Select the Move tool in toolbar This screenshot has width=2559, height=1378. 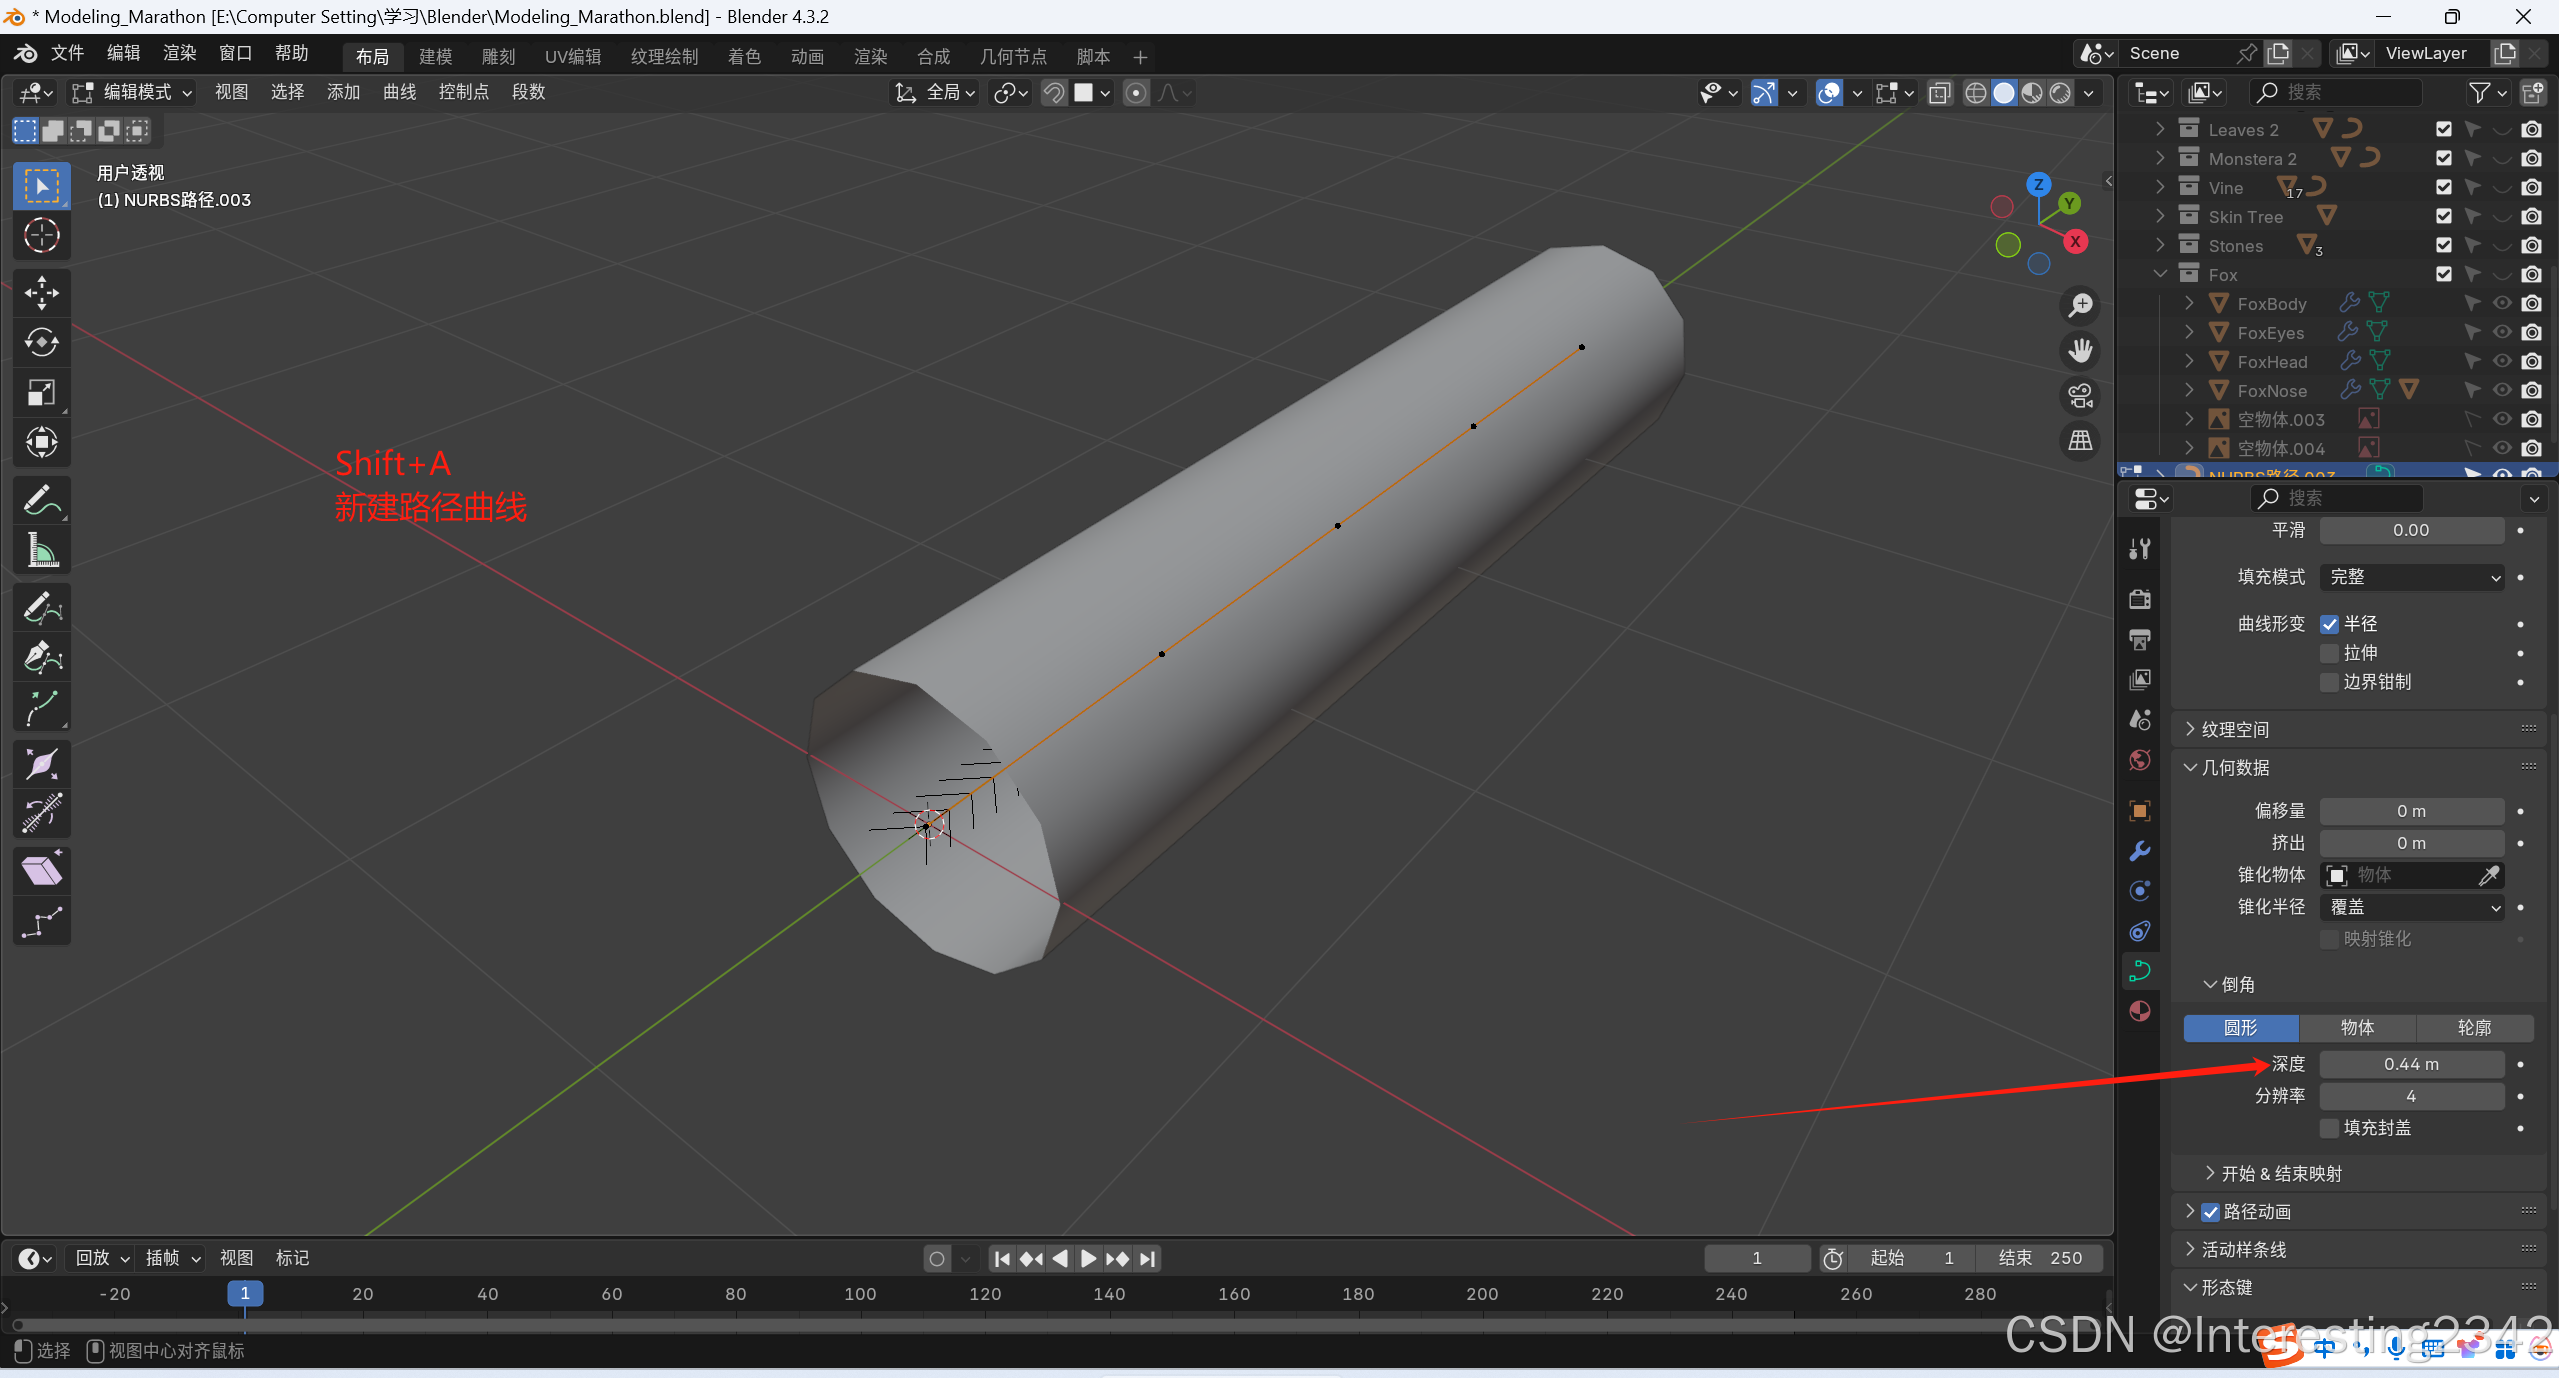coord(41,293)
